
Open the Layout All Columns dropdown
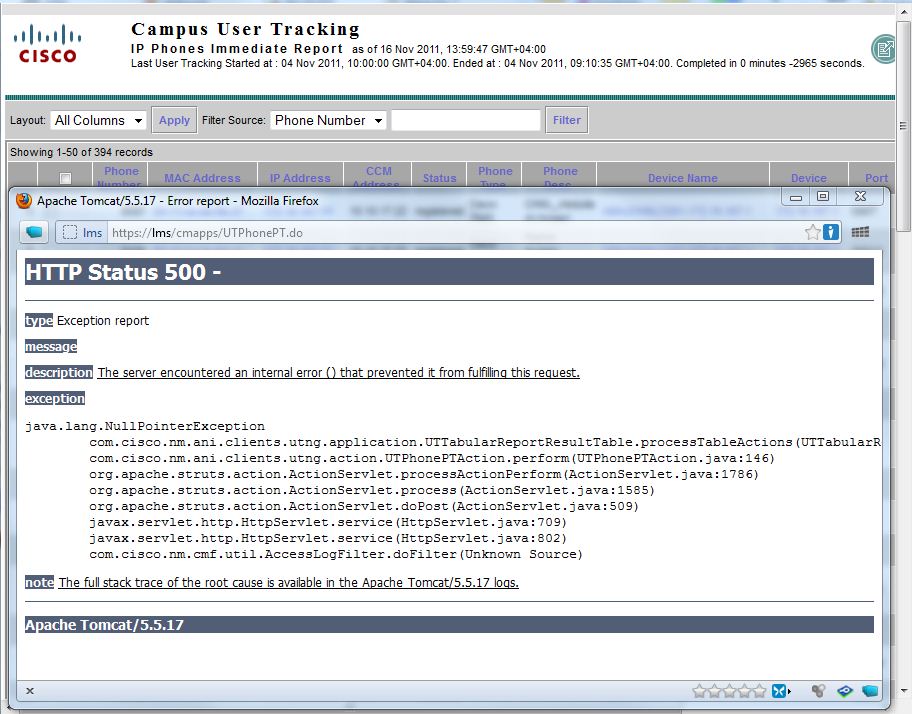tap(98, 120)
